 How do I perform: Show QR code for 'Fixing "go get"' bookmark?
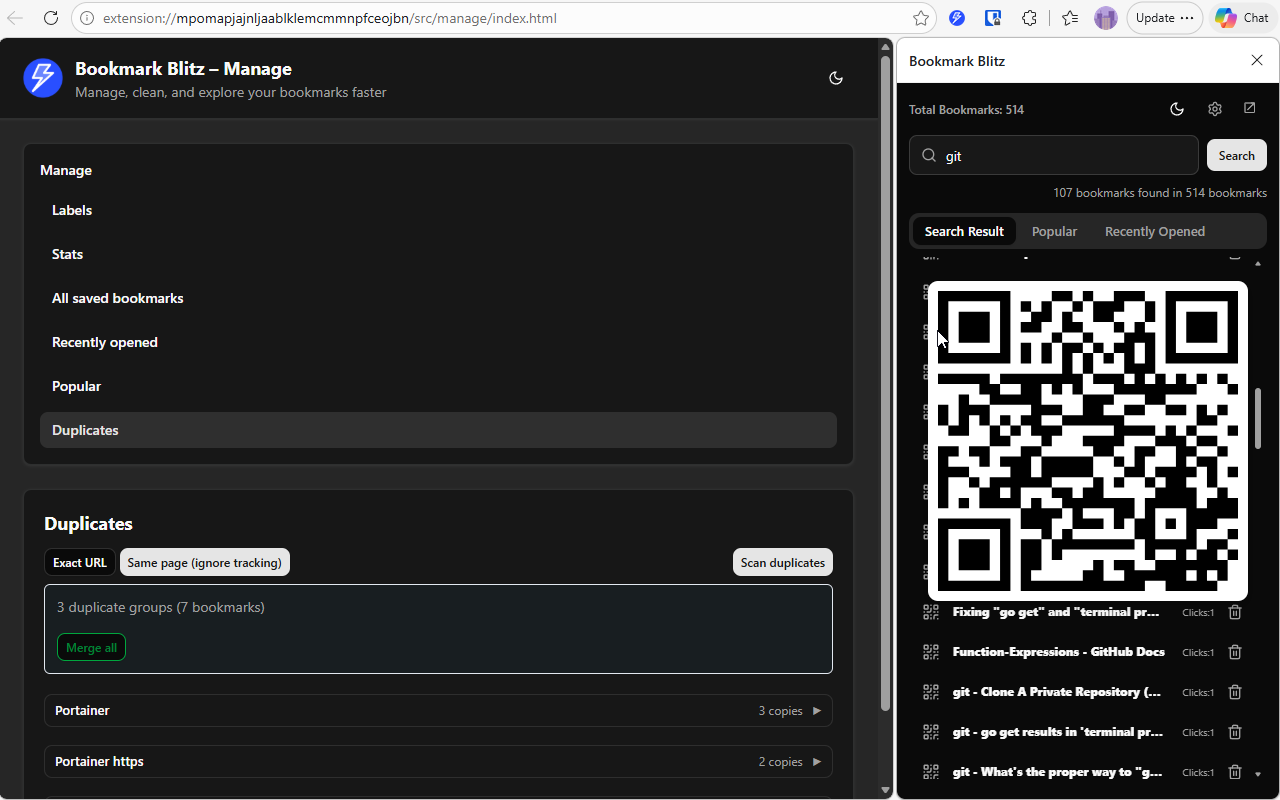click(931, 612)
